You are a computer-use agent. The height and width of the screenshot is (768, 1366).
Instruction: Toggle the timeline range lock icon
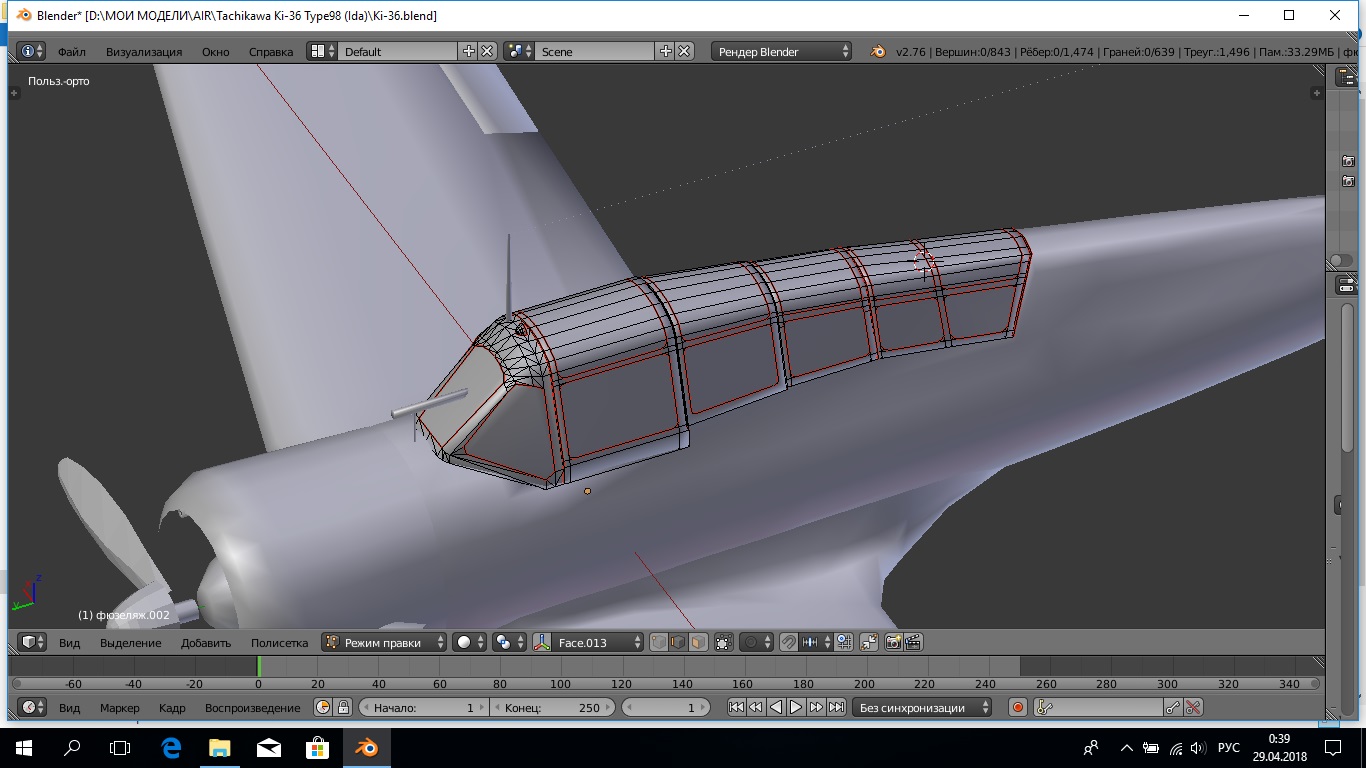(343, 707)
